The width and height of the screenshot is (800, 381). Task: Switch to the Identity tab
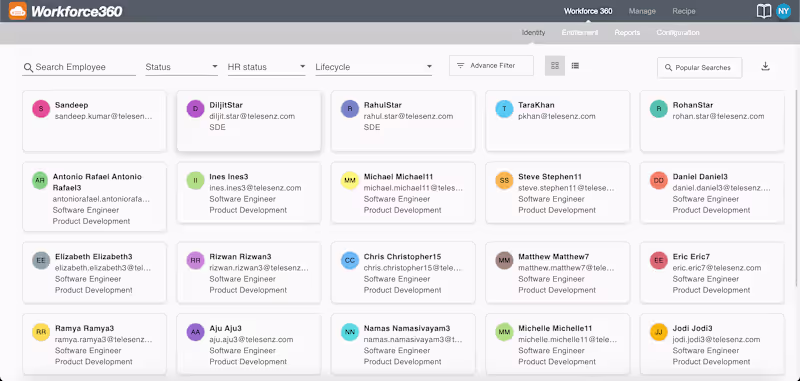pyautogui.click(x=533, y=33)
